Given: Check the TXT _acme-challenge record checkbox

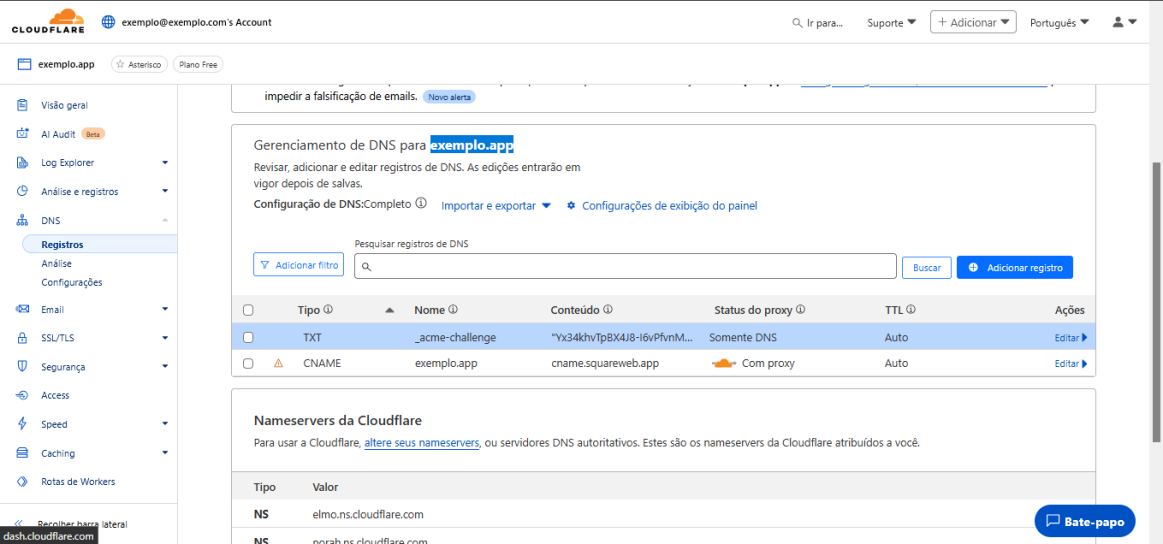Looking at the screenshot, I should click(248, 337).
